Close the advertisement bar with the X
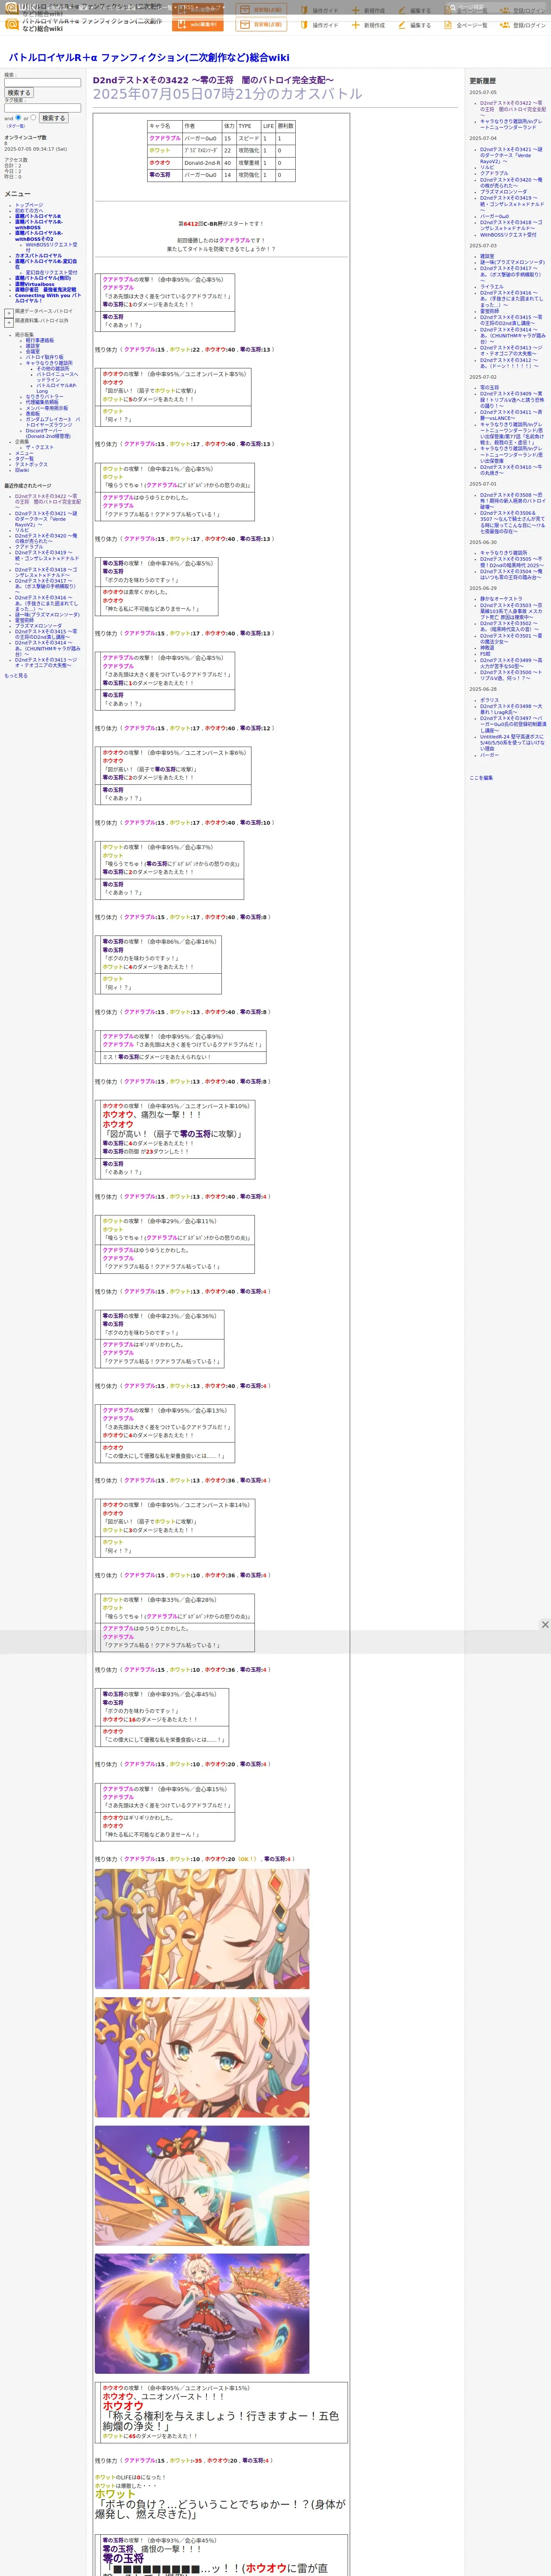The image size is (551, 2576). point(545,1624)
